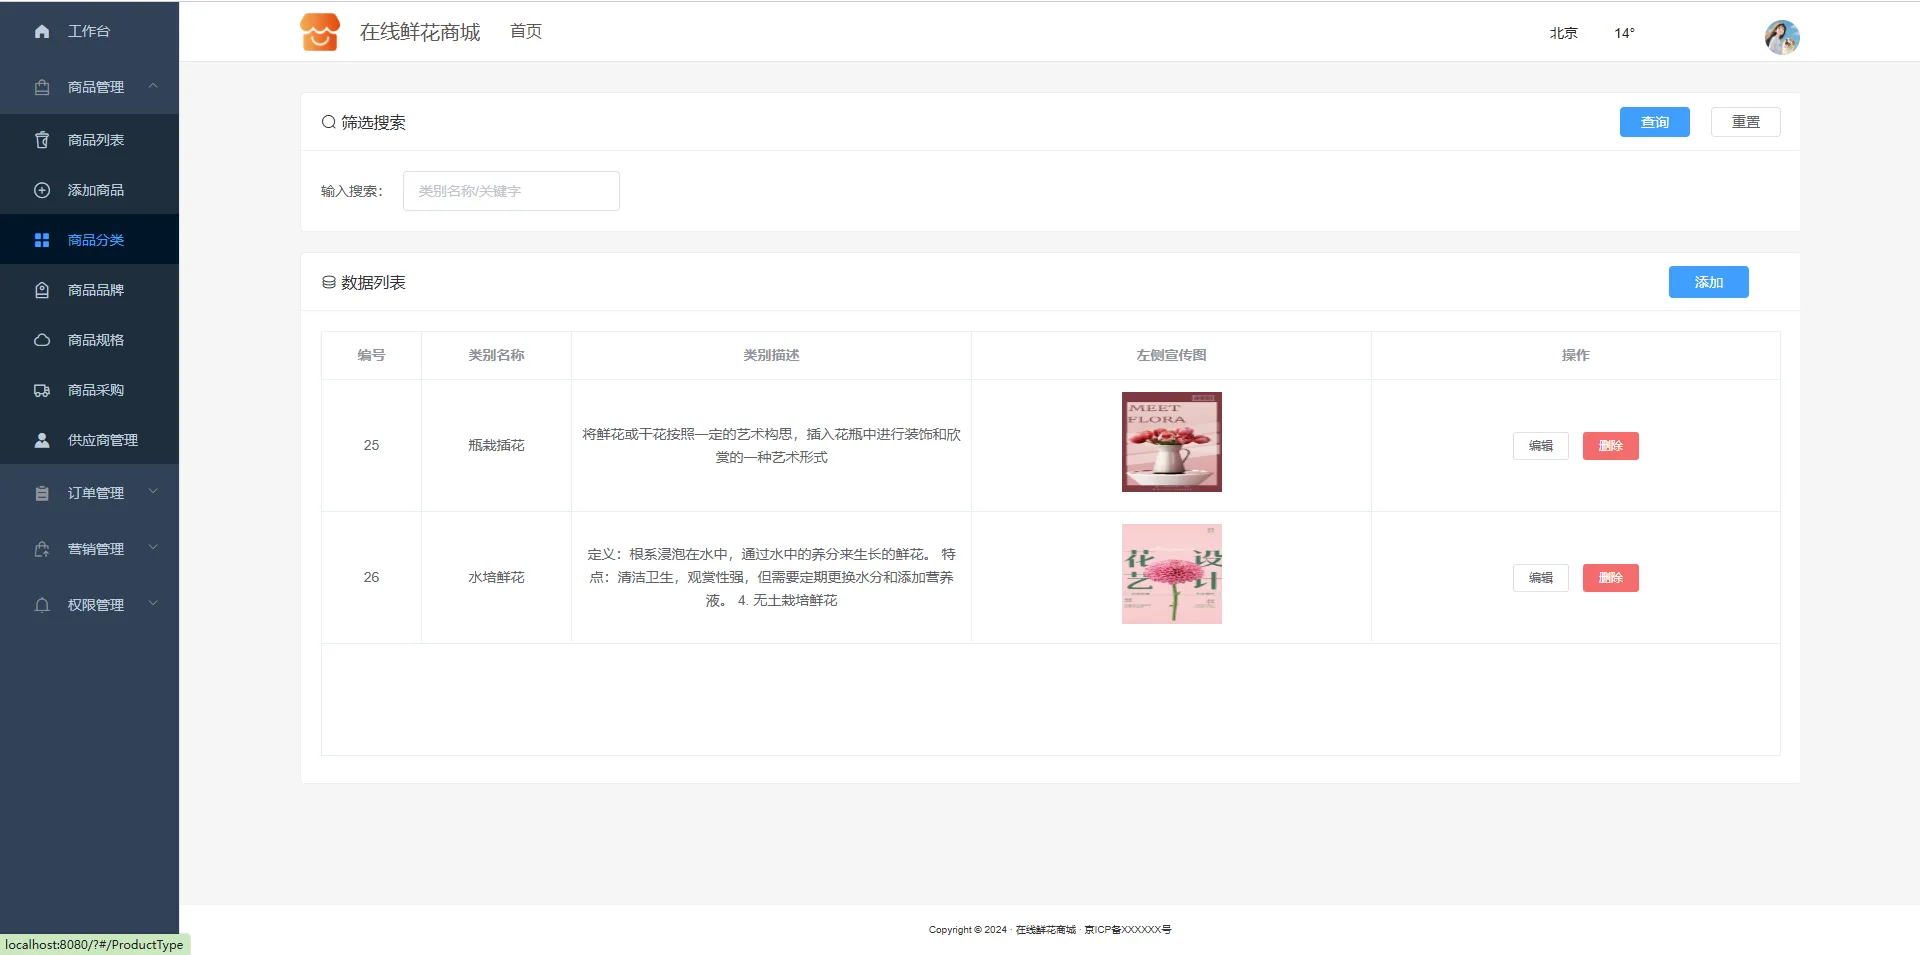The image size is (1920, 955).
Task: Go to 首页 in top navigation
Action: [525, 32]
